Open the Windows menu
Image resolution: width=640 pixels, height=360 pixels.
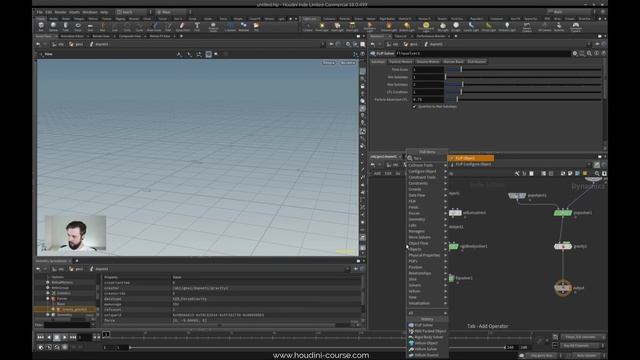point(90,12)
